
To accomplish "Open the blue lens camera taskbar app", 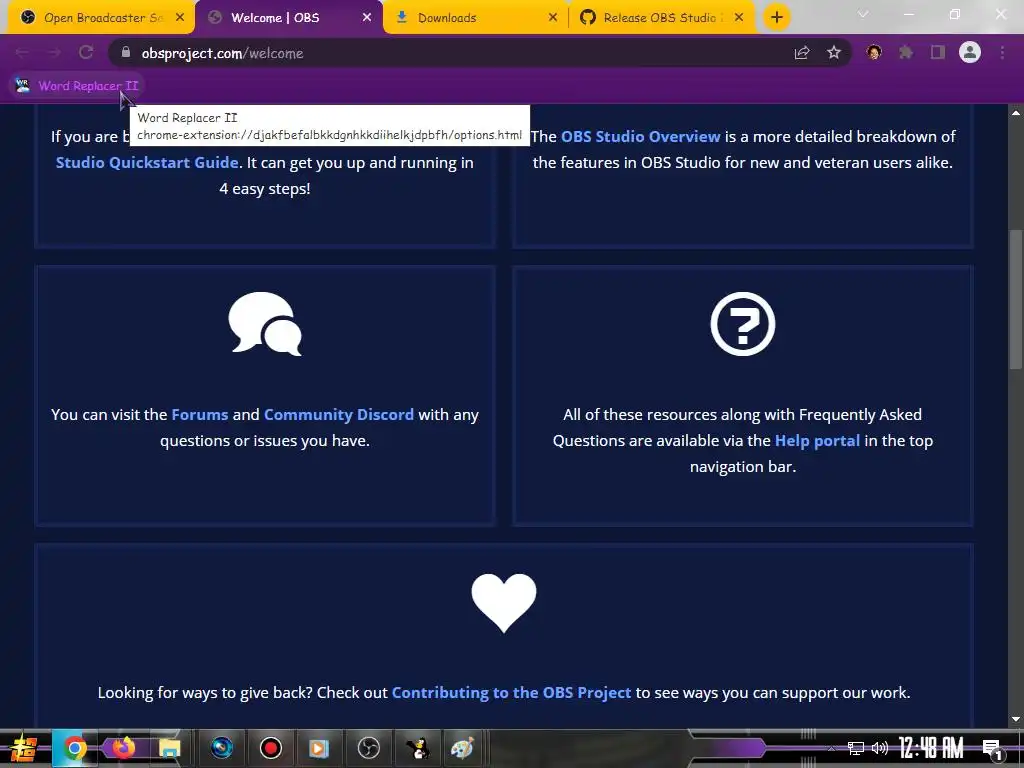I will click(x=221, y=748).
